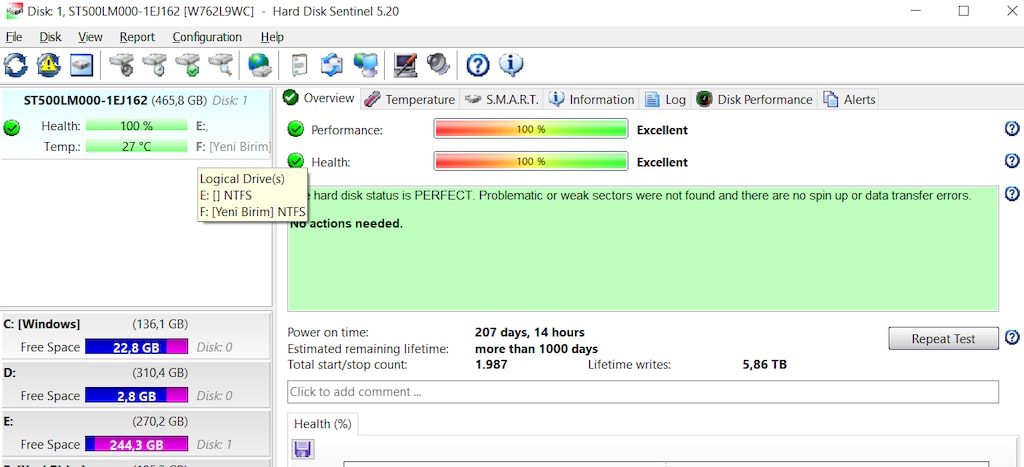Click the Excellent label next to Performance bar
Viewport: 1024px width, 467px height.
pyautogui.click(x=662, y=130)
